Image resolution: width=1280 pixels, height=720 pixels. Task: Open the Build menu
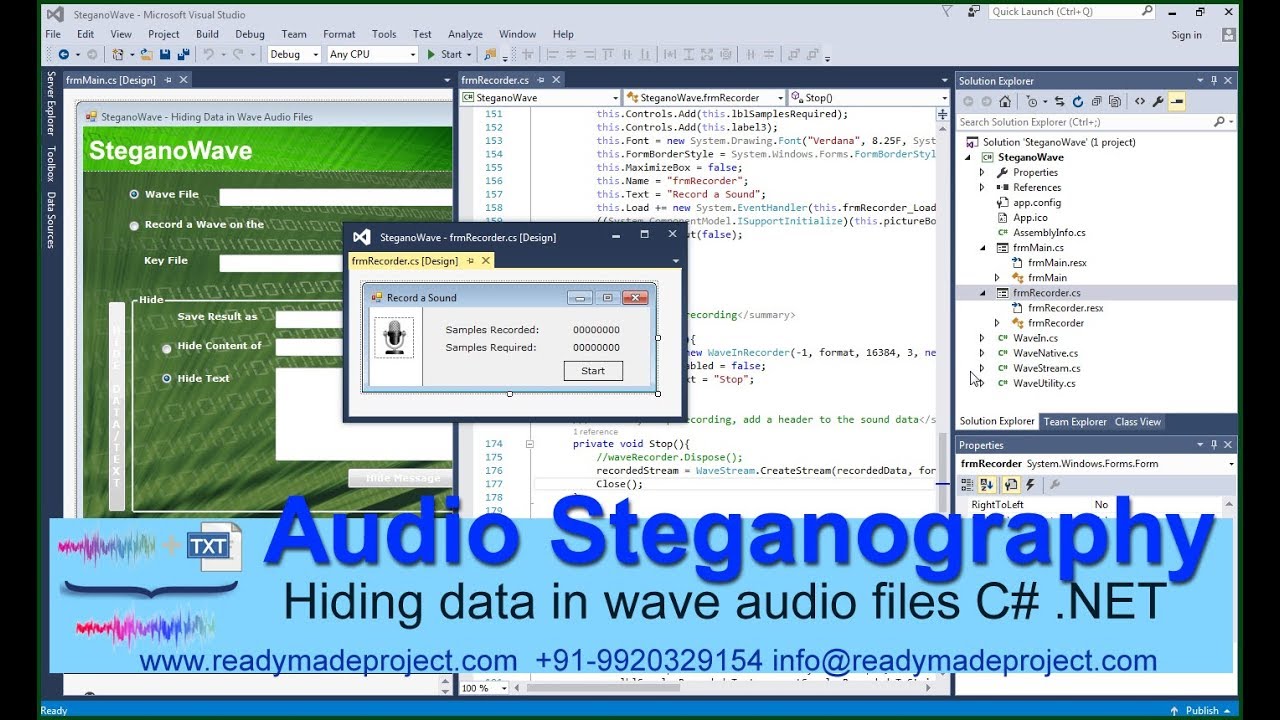tap(207, 34)
